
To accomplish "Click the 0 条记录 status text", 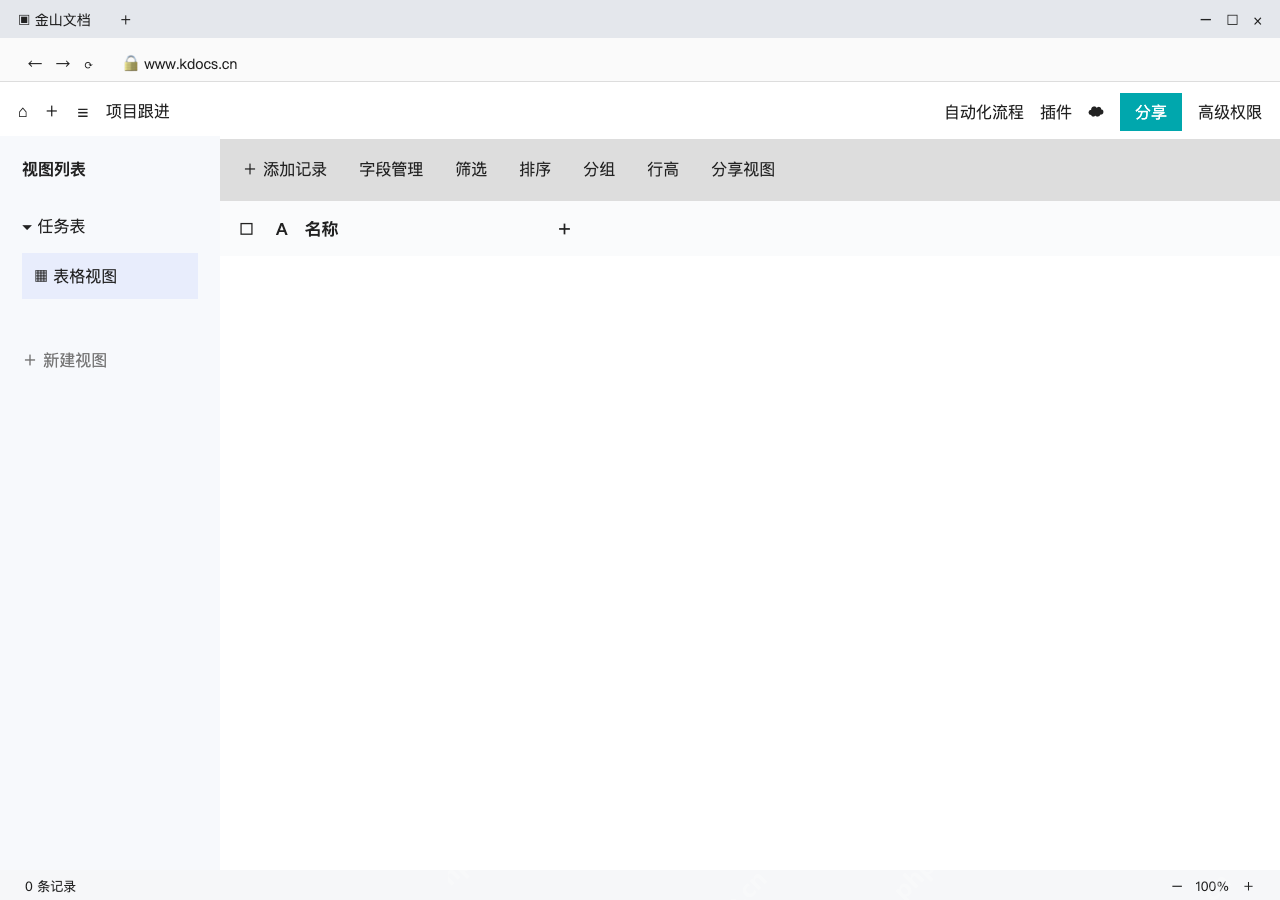I will pyautogui.click(x=51, y=886).
